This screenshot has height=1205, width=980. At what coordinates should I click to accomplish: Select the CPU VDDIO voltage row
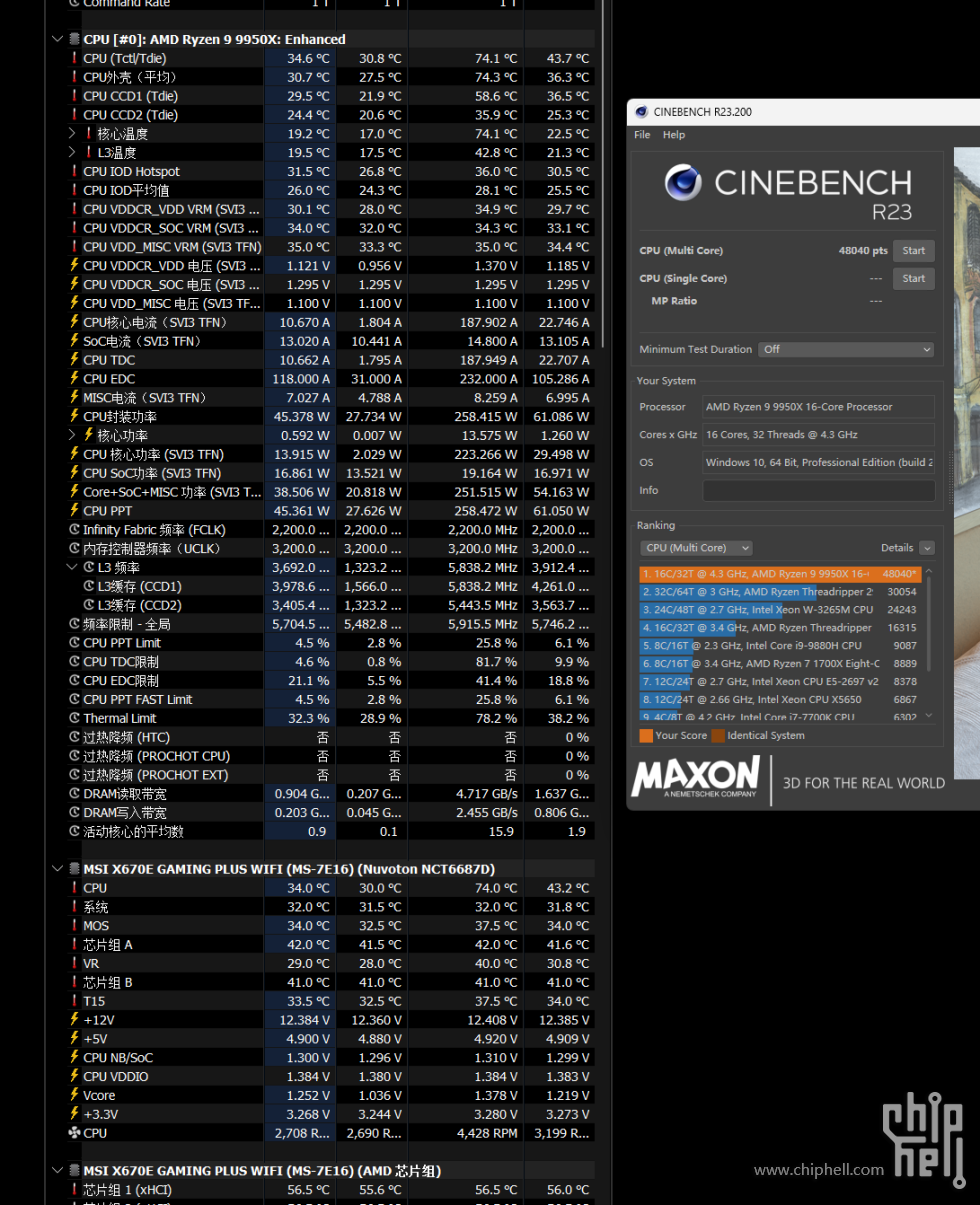(330, 1077)
